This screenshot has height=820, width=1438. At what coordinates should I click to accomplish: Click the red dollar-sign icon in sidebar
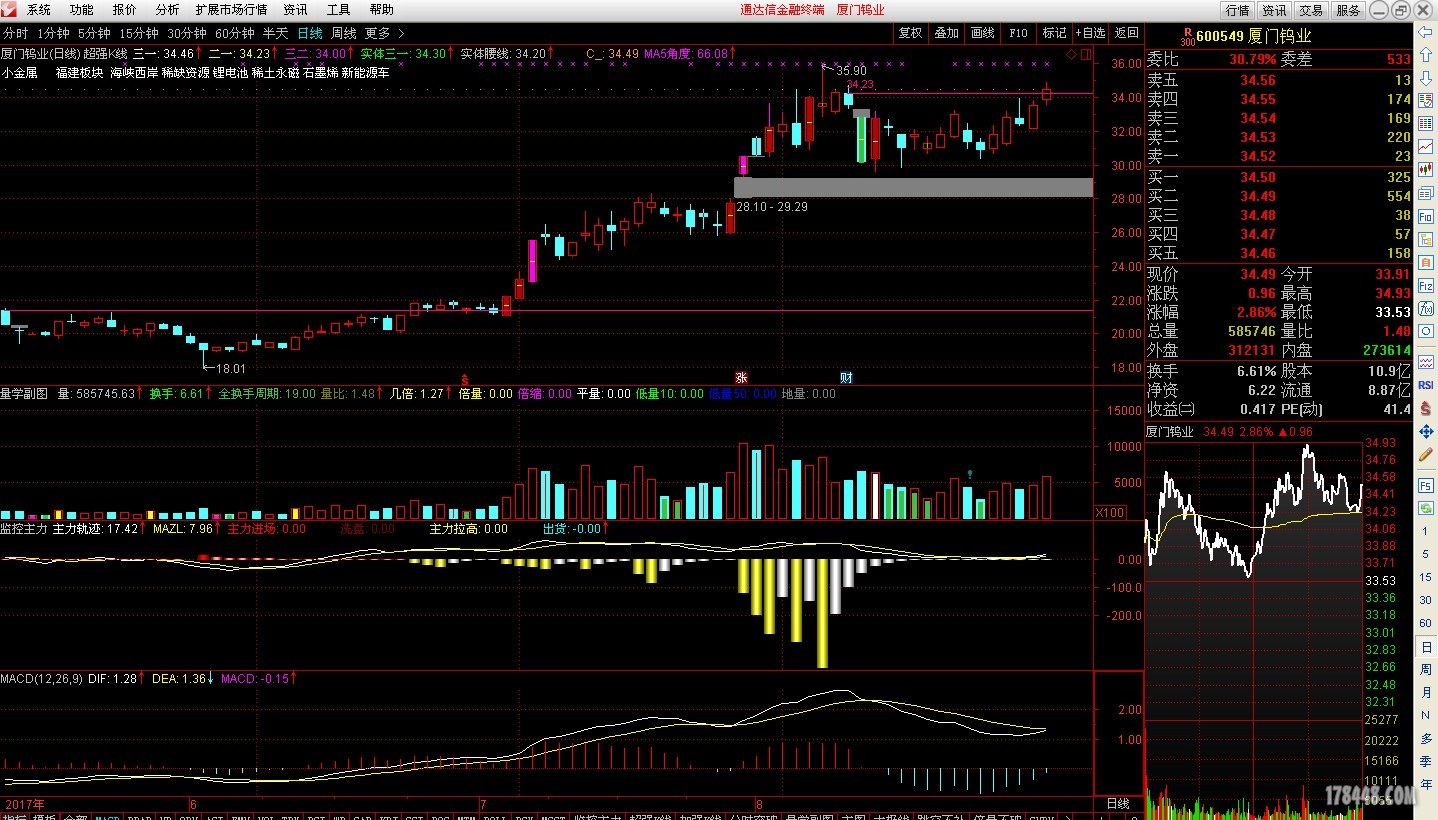click(1425, 407)
